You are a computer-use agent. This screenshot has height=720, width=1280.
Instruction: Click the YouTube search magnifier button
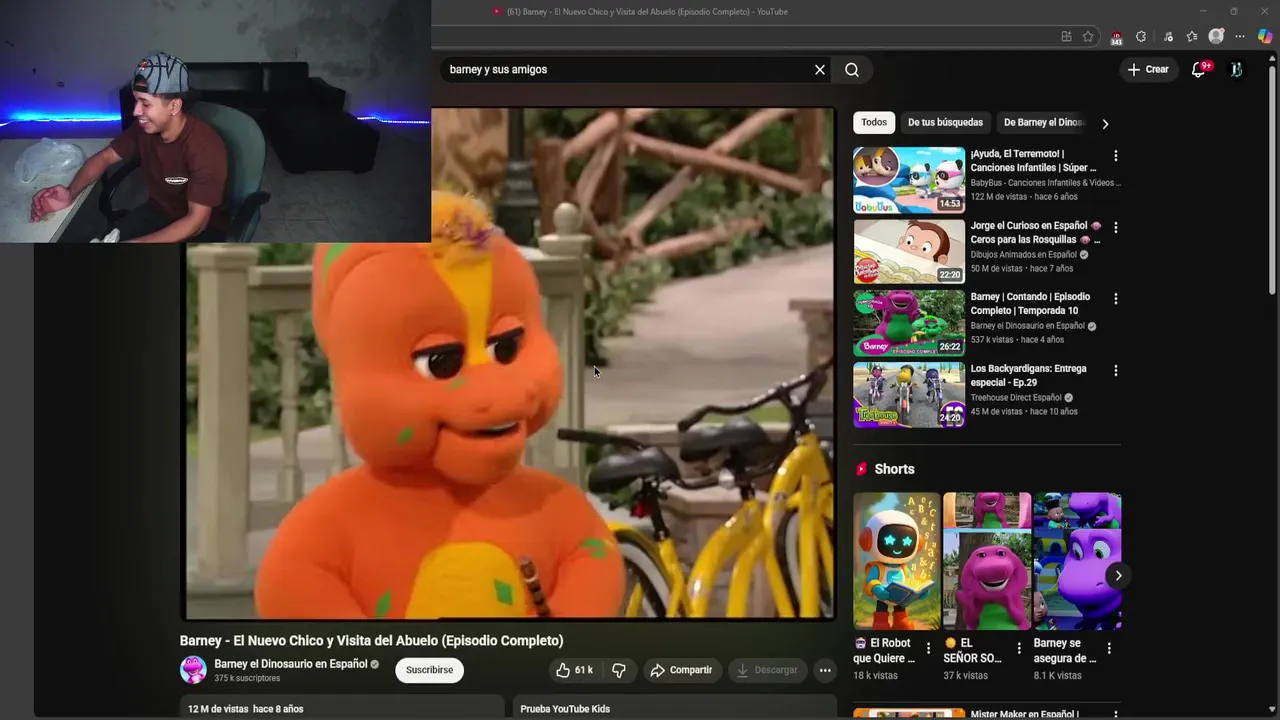(852, 70)
